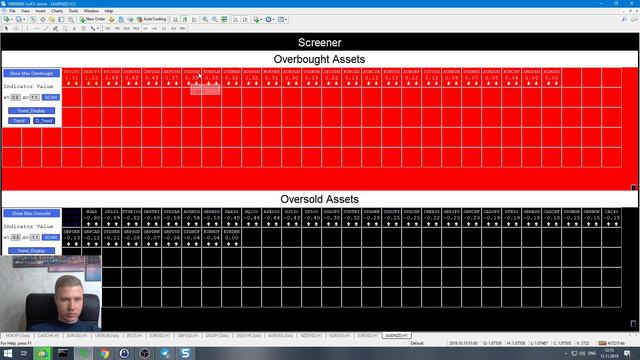The image size is (640, 360).
Task: Switch to M30 timeframe
Action: (x=136, y=29)
